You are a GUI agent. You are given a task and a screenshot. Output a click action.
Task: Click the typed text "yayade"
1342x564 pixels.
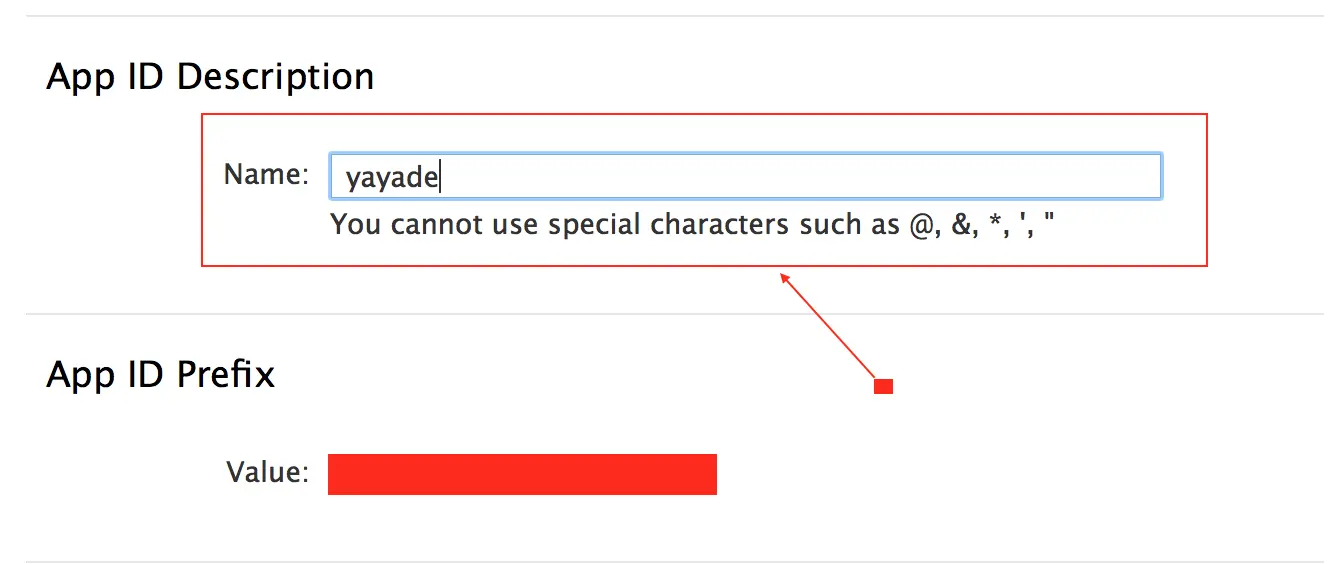point(392,178)
